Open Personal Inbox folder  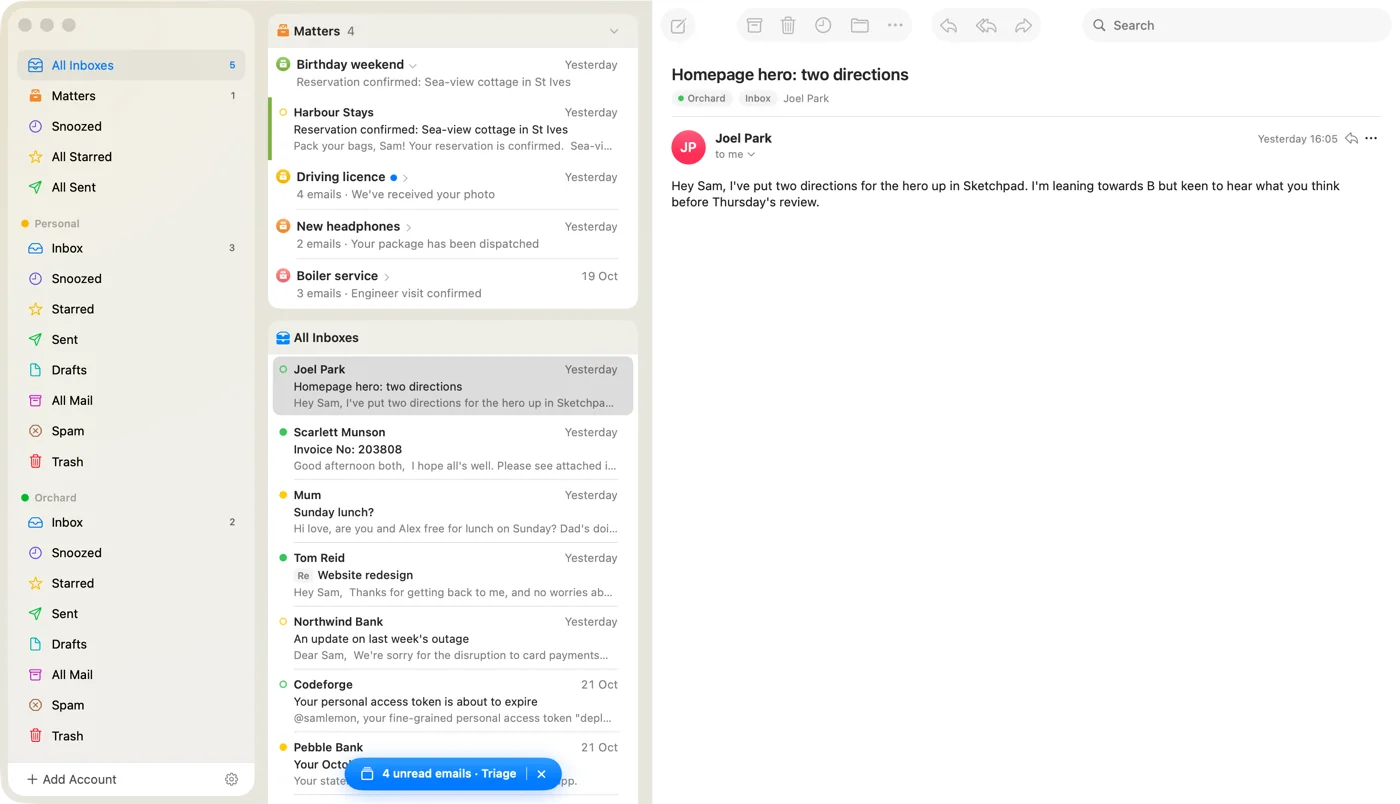point(131,248)
